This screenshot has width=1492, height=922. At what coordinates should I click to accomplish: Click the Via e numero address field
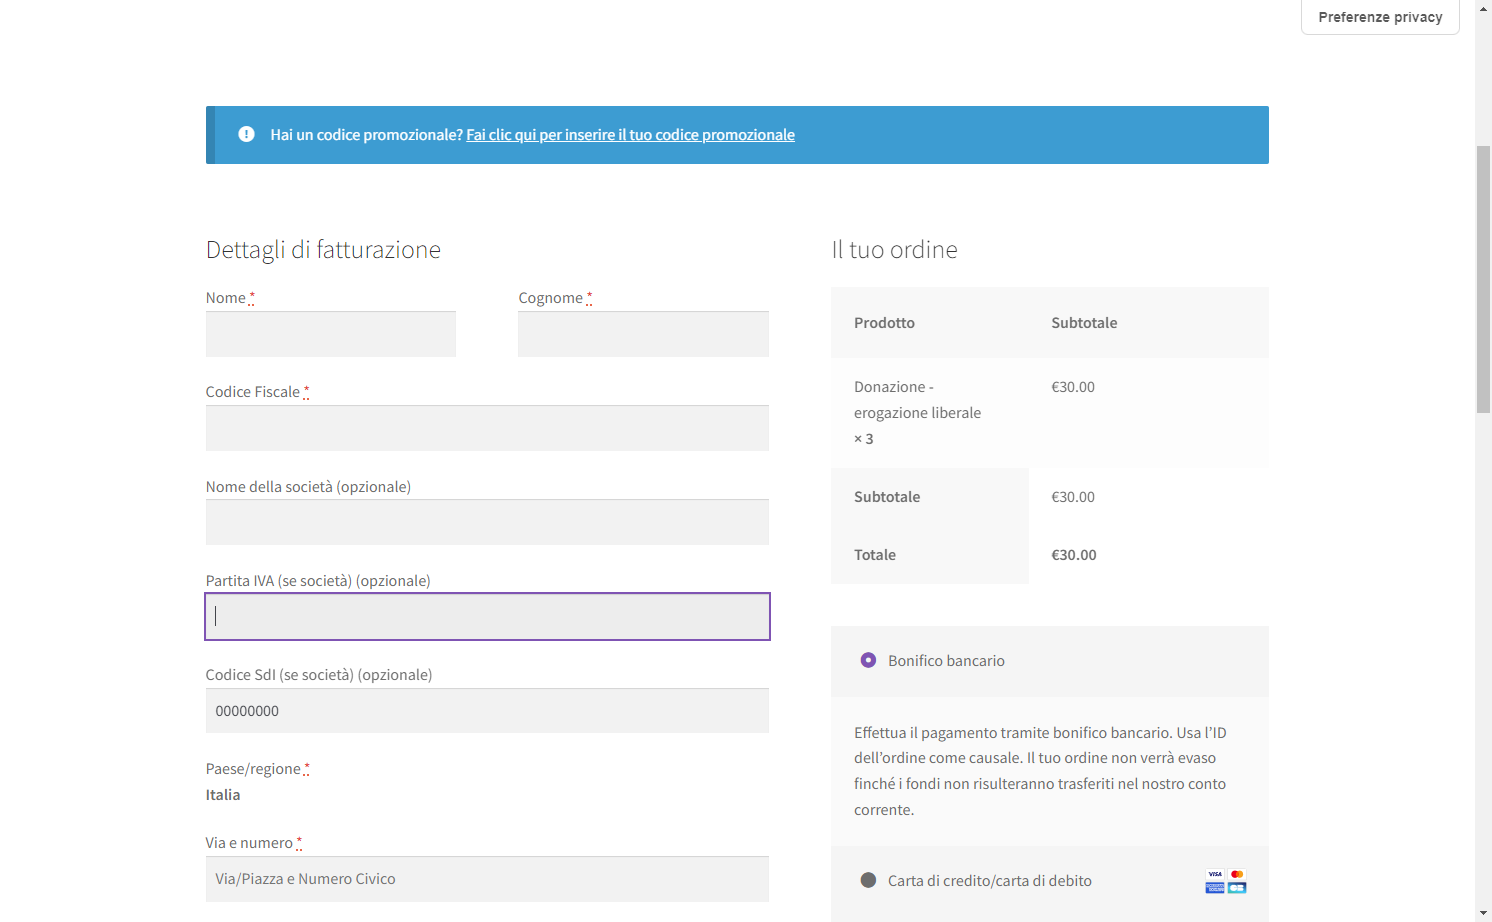[487, 879]
